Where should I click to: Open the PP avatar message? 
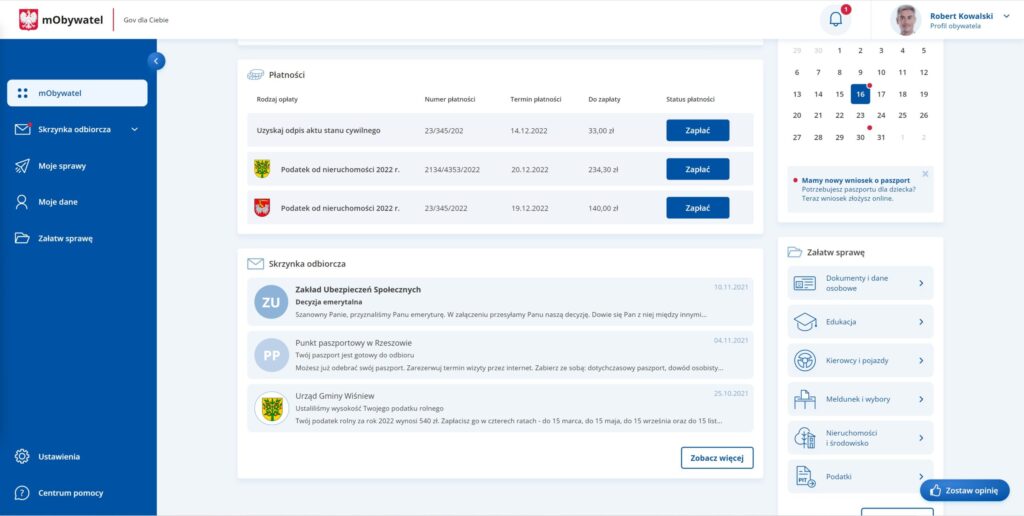(x=271, y=355)
